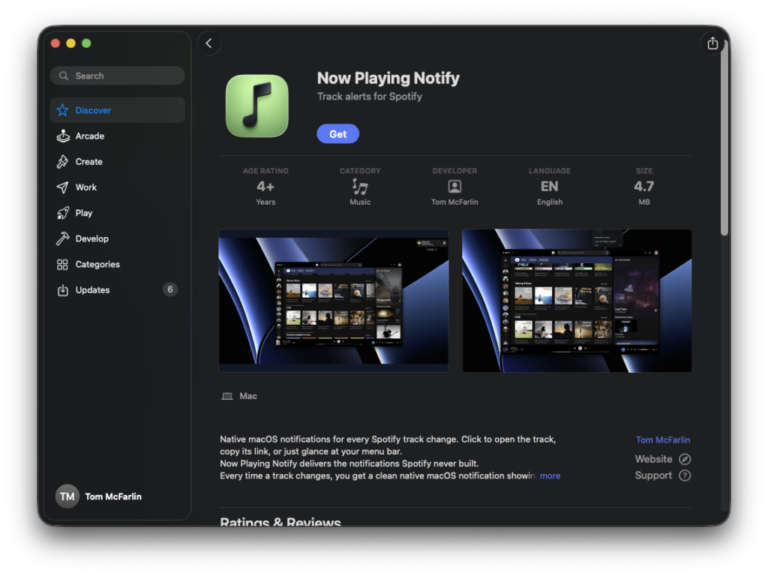Click the Tom McFarlin developer name under DEVELOPER
Screen dimensions: 768x576
click(455, 202)
